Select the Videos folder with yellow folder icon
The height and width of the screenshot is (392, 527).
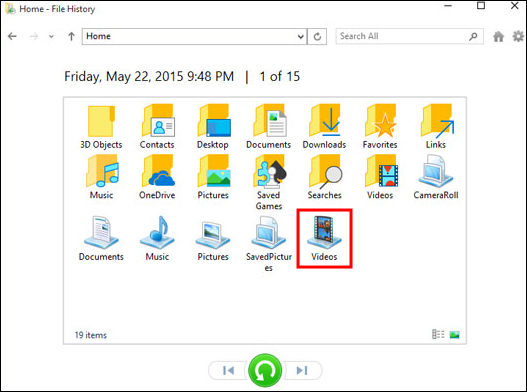pyautogui.click(x=380, y=177)
